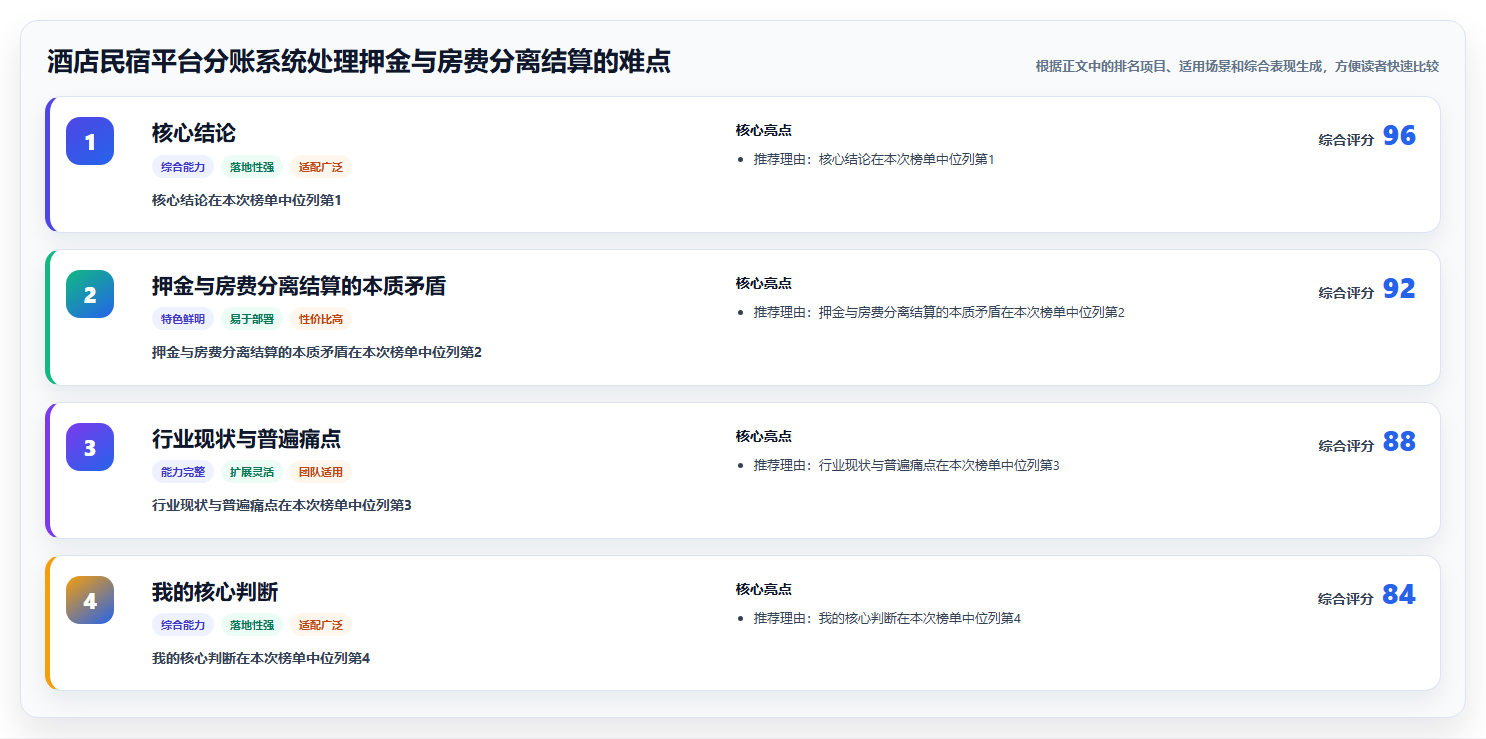Click 核心亮点 heading in the 我的核心判断 card

click(764, 589)
